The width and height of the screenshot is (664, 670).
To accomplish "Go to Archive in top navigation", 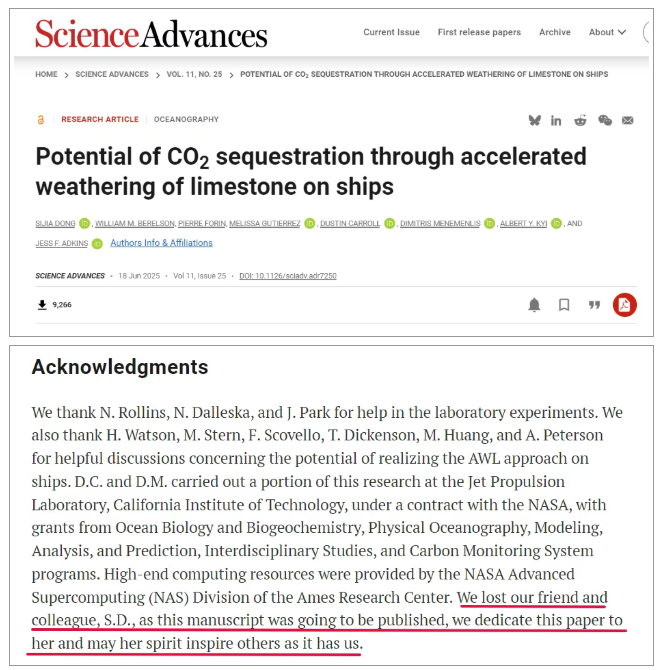I will coord(555,32).
